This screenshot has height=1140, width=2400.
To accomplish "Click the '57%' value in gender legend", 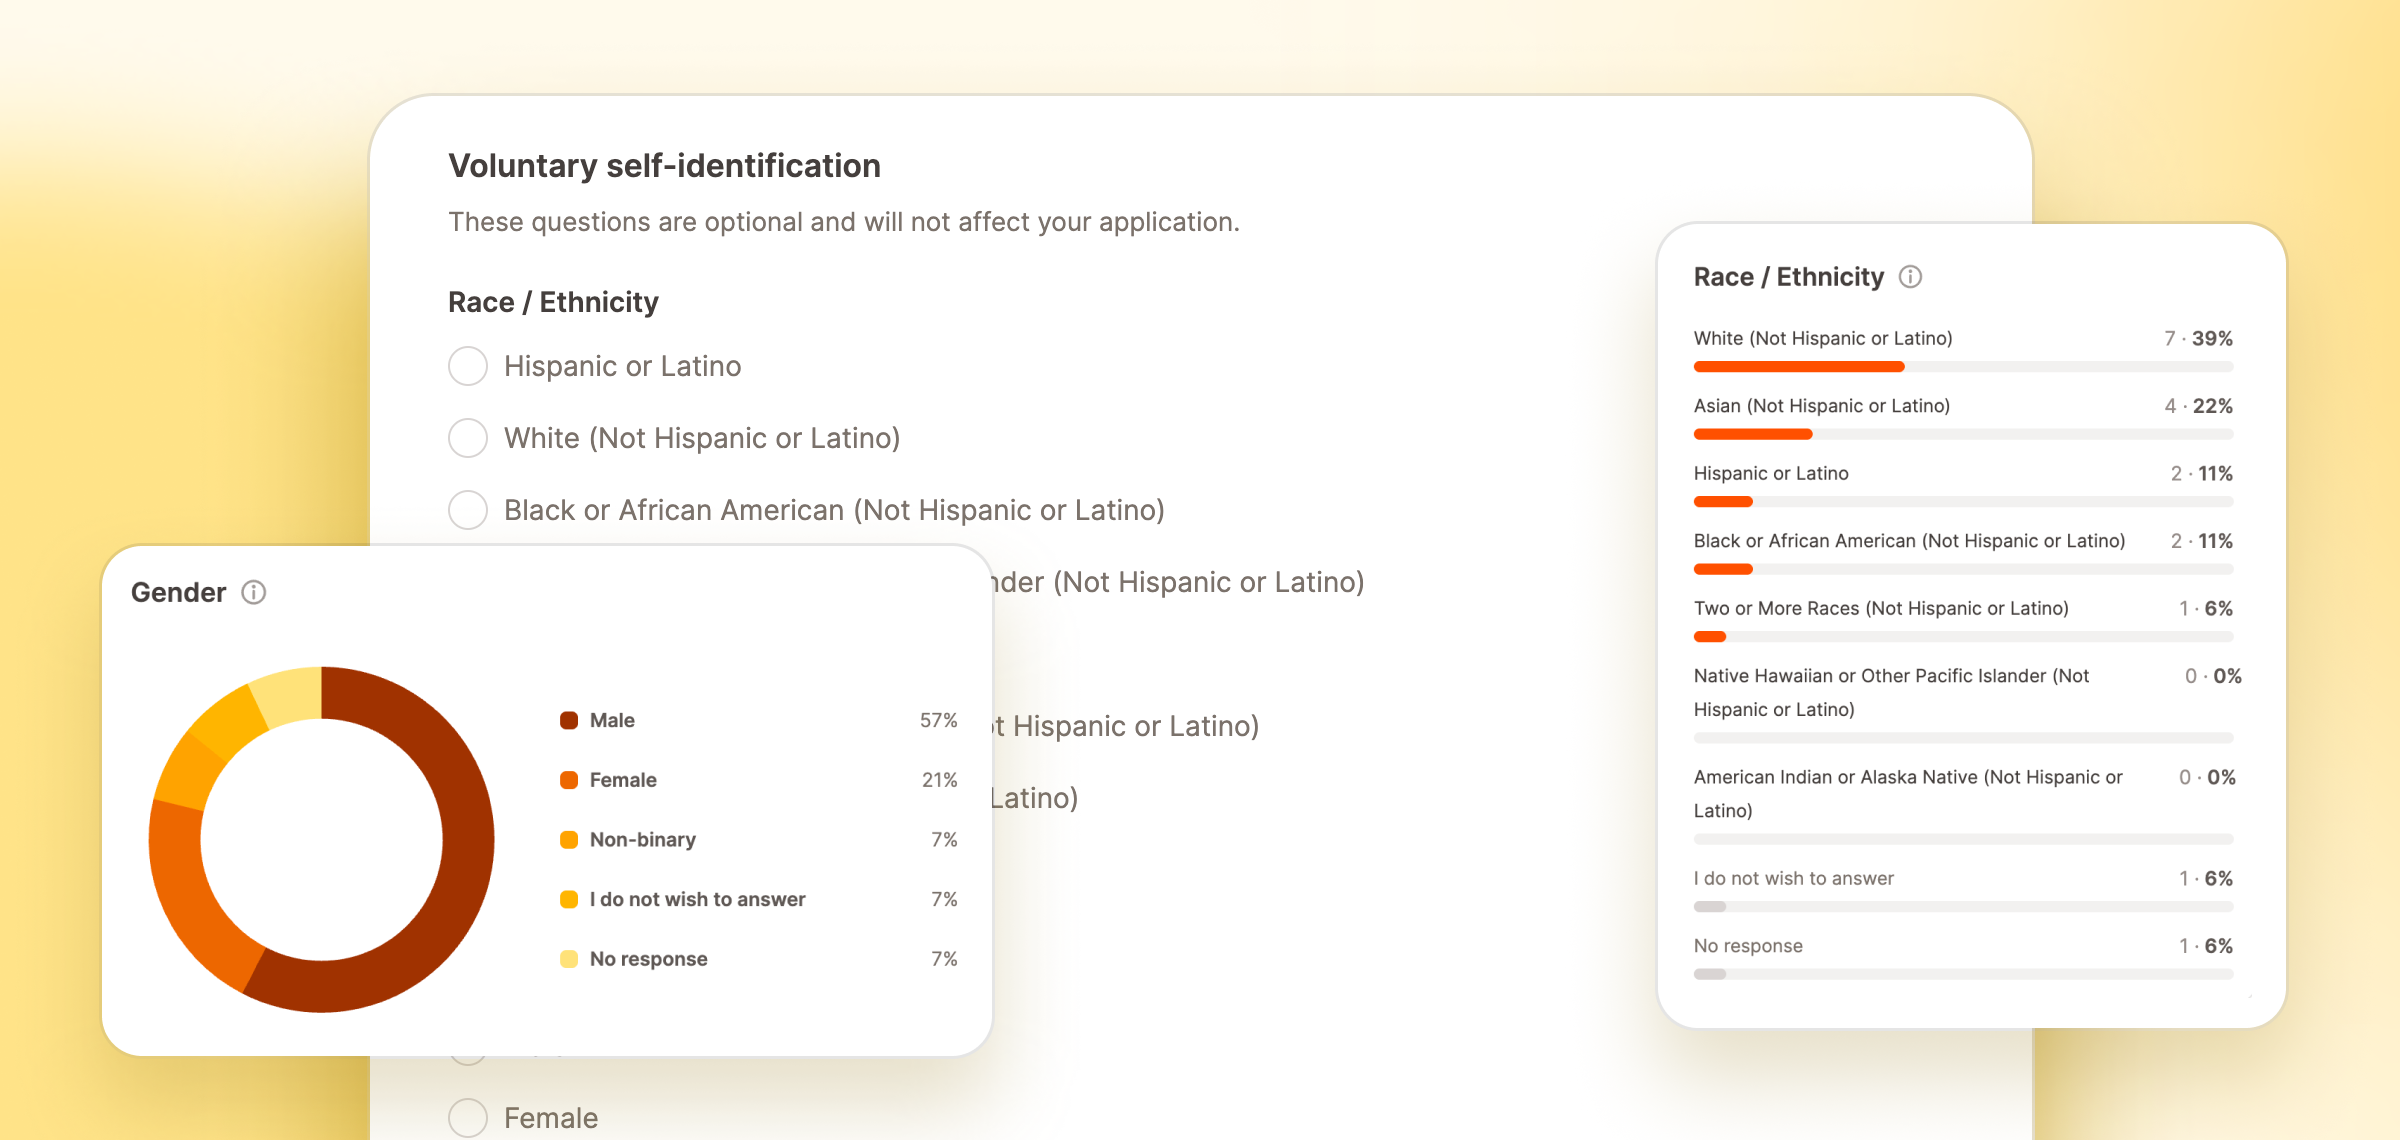I will (x=938, y=720).
